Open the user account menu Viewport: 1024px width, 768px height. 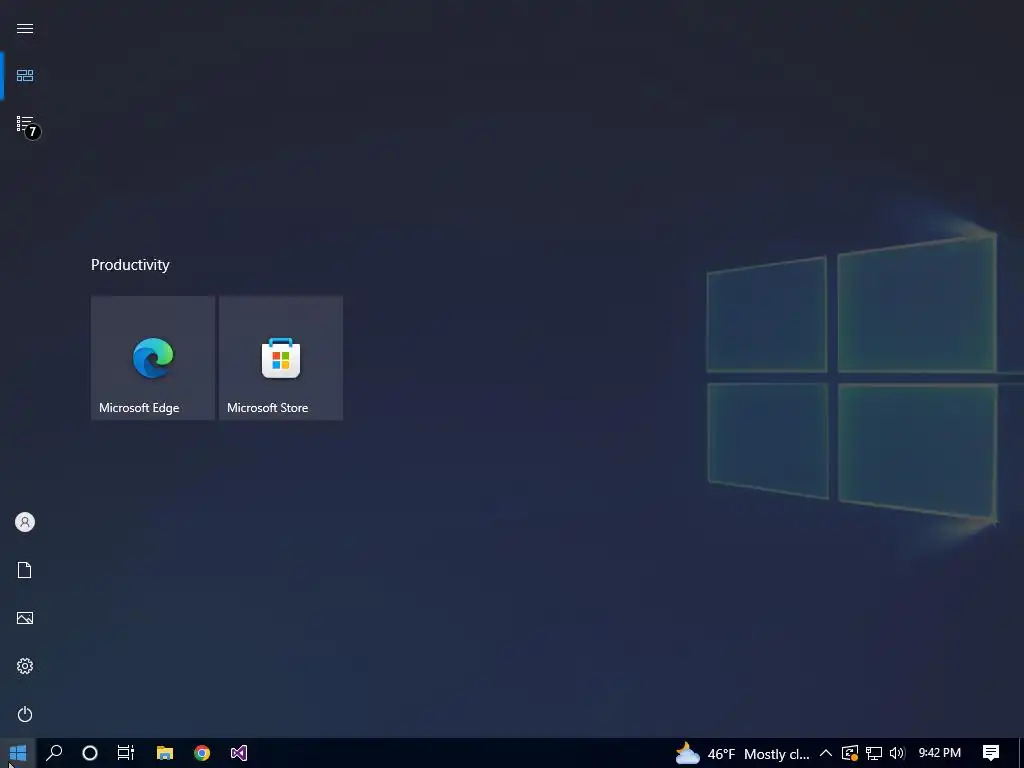[x=25, y=522]
